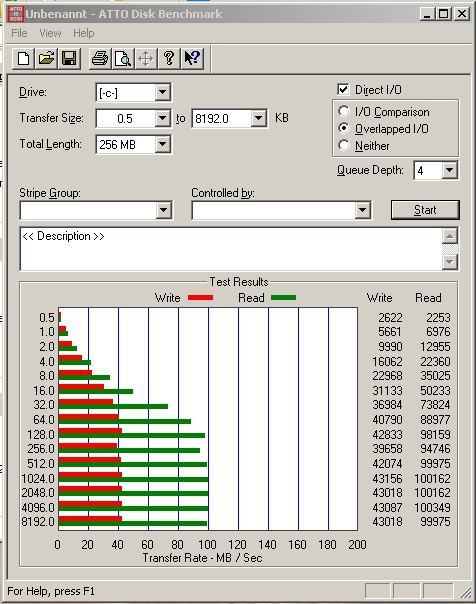This screenshot has width=476, height=604.
Task: Open the Queue Depth dropdown
Action: pos(449,170)
